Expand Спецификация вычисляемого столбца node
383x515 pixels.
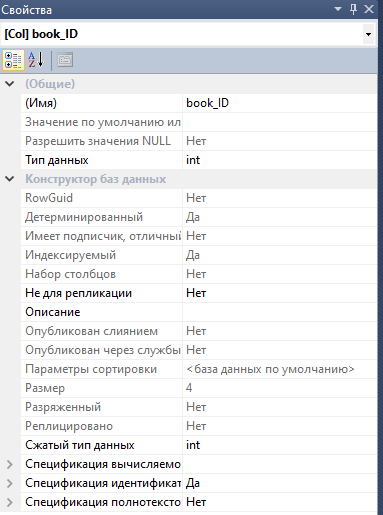(x=10, y=464)
